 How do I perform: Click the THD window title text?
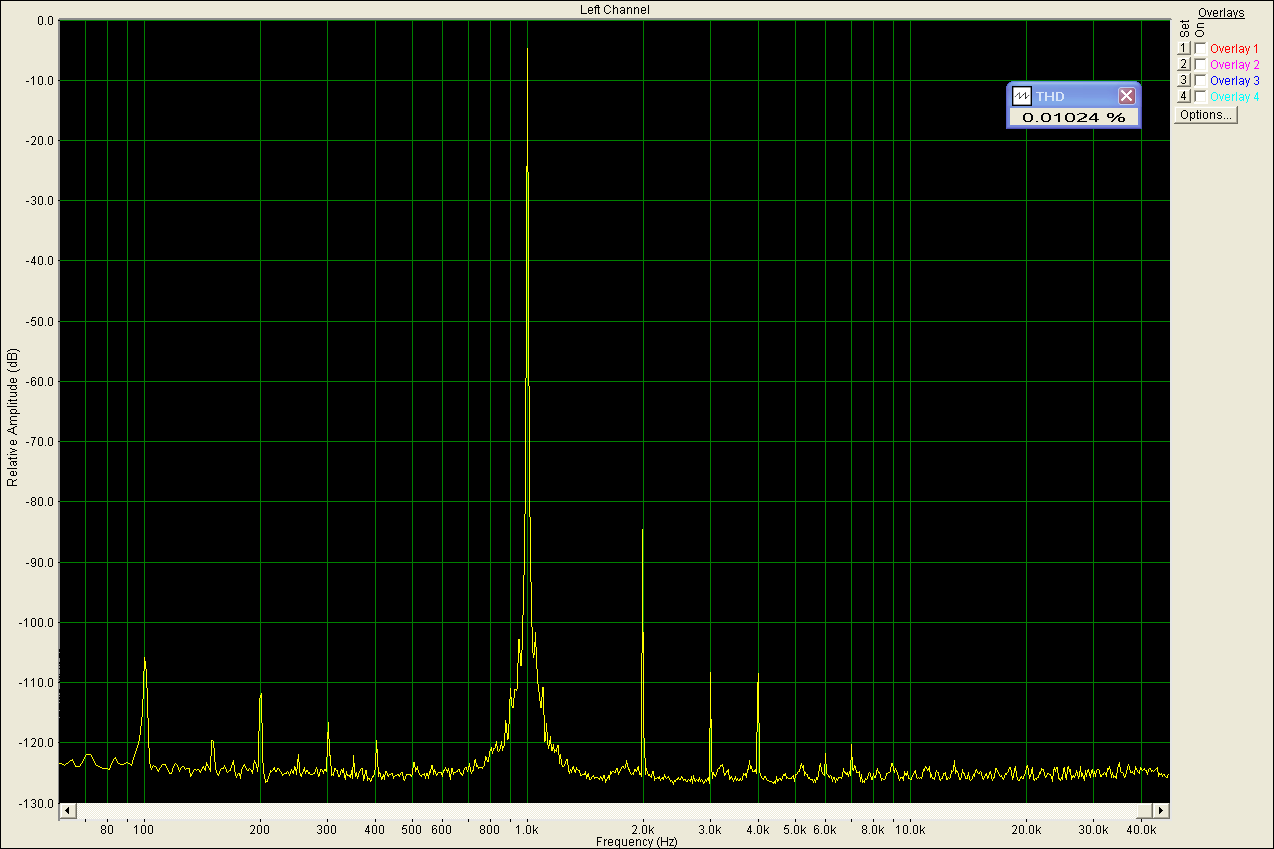(1050, 96)
